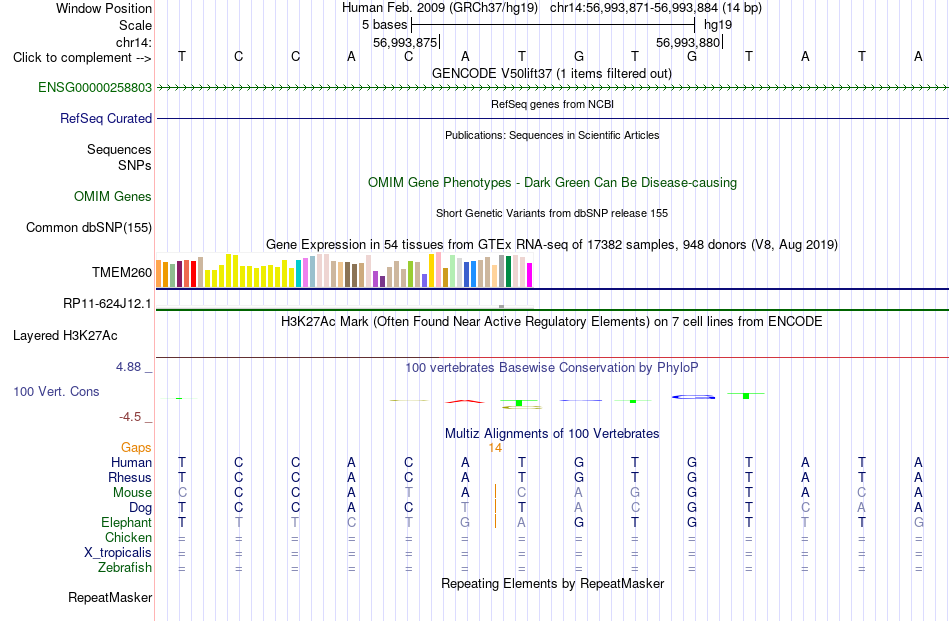The height and width of the screenshot is (621, 950).
Task: Click the 4.88 PhyloP upper limit value
Action: [128, 367]
